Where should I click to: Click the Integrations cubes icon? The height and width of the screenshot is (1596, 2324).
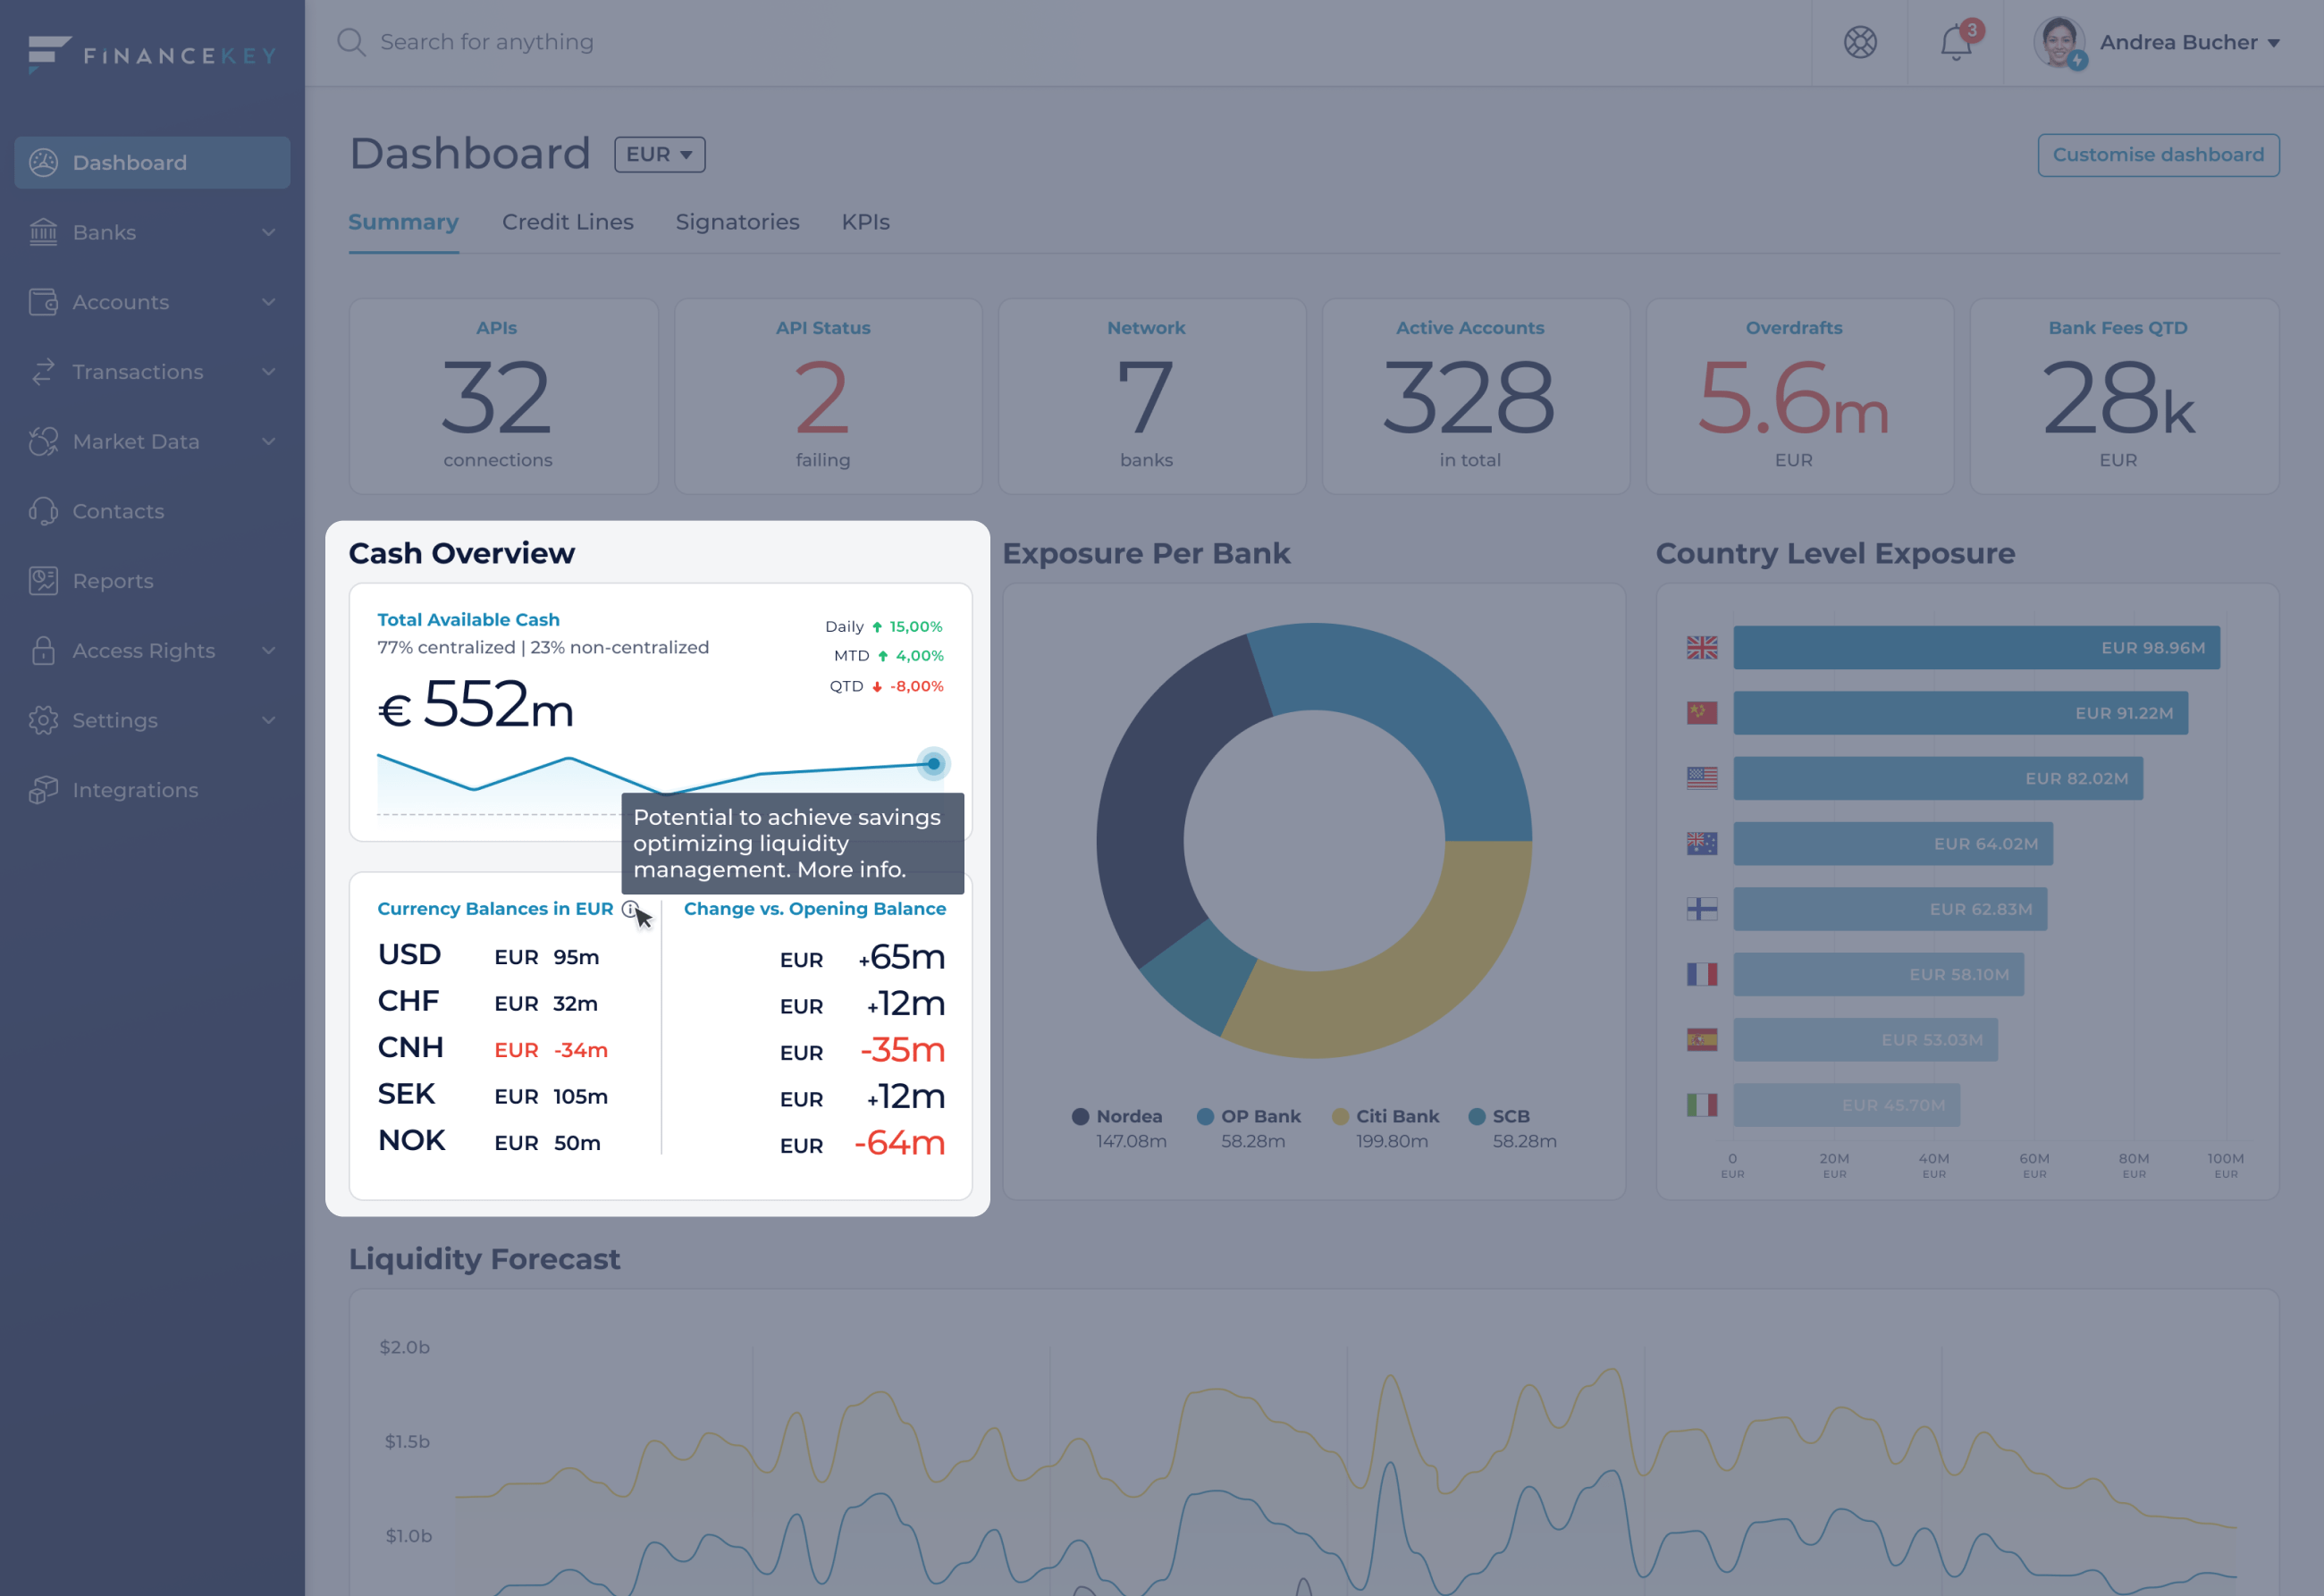pyautogui.click(x=43, y=790)
